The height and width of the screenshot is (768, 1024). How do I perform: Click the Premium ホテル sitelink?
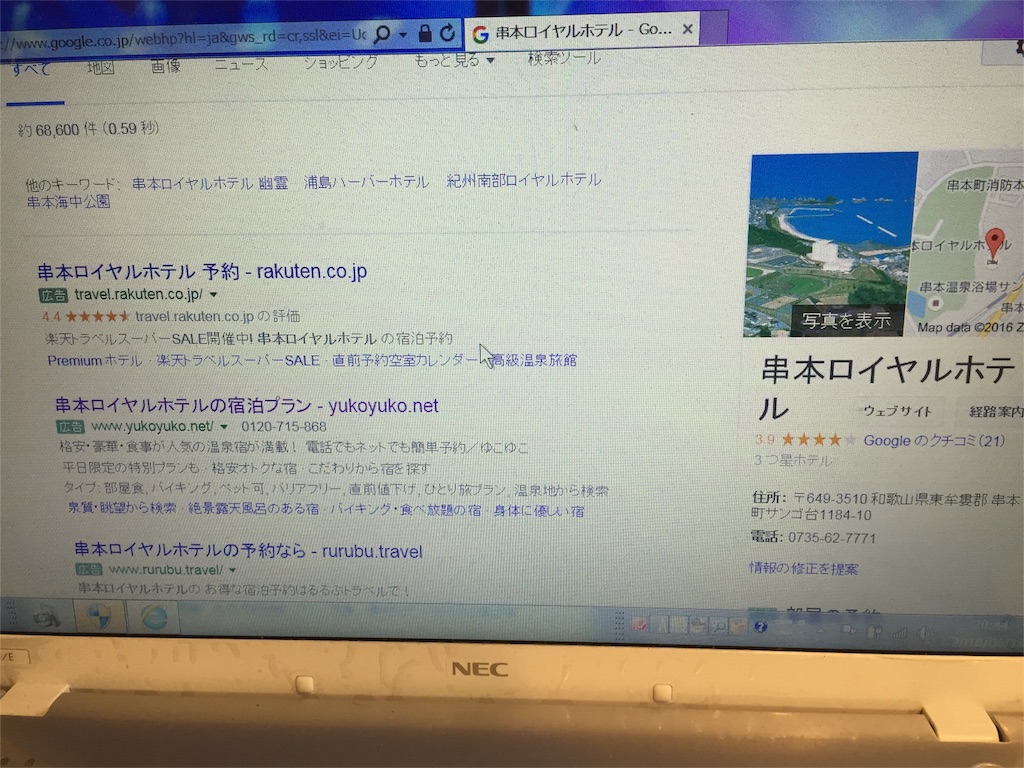94,360
